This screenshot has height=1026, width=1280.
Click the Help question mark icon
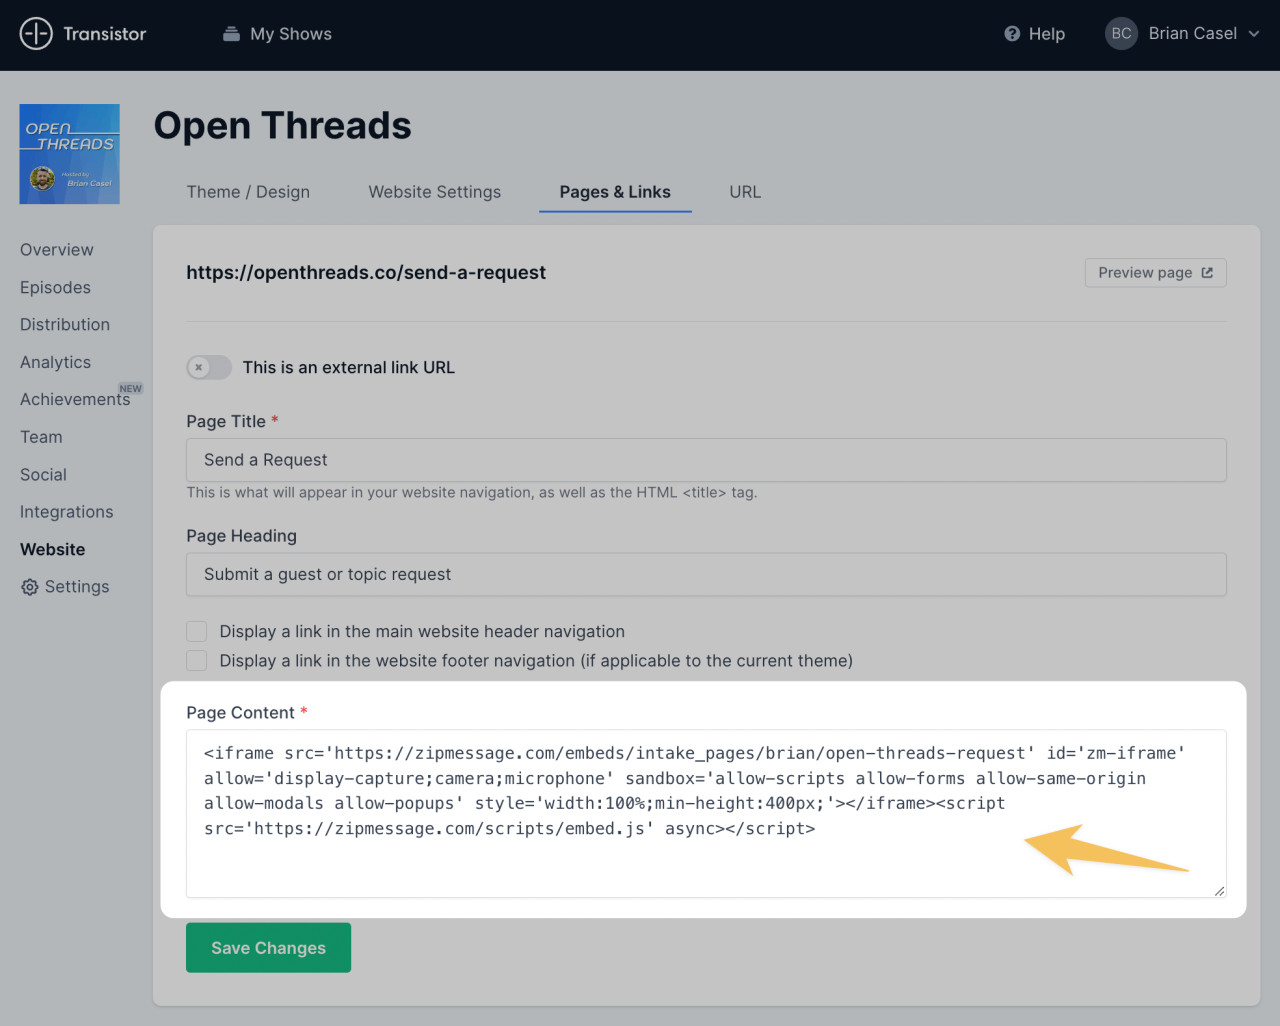tap(1012, 33)
